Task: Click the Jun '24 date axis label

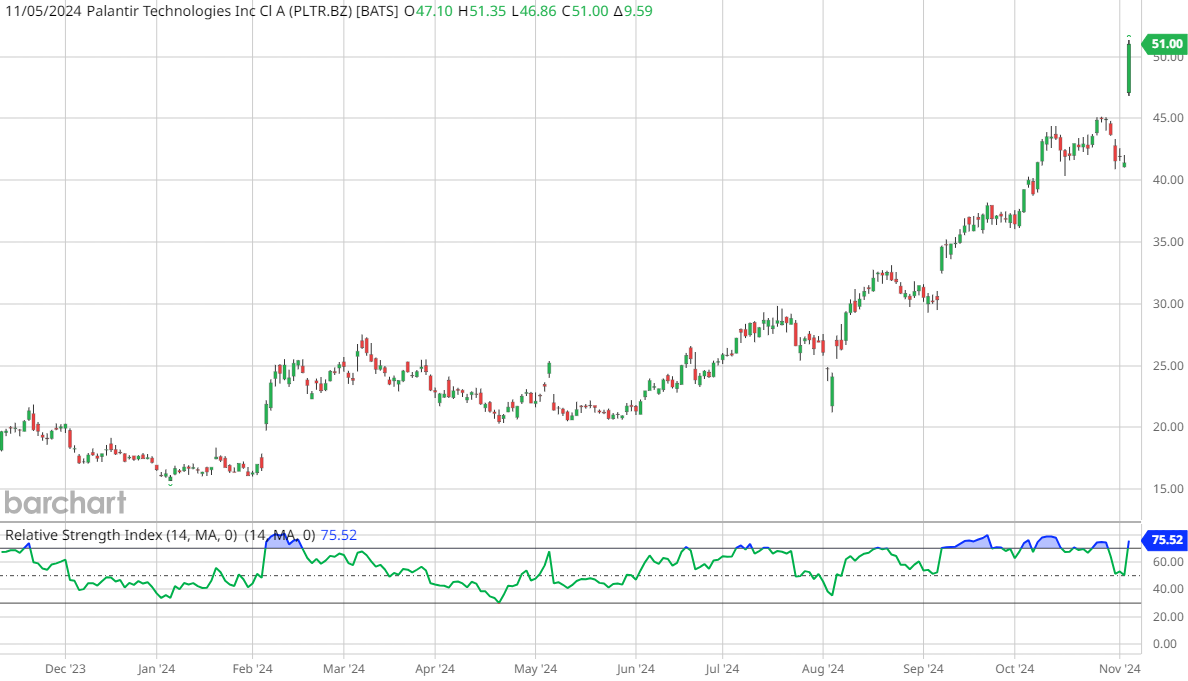Action: click(x=636, y=669)
